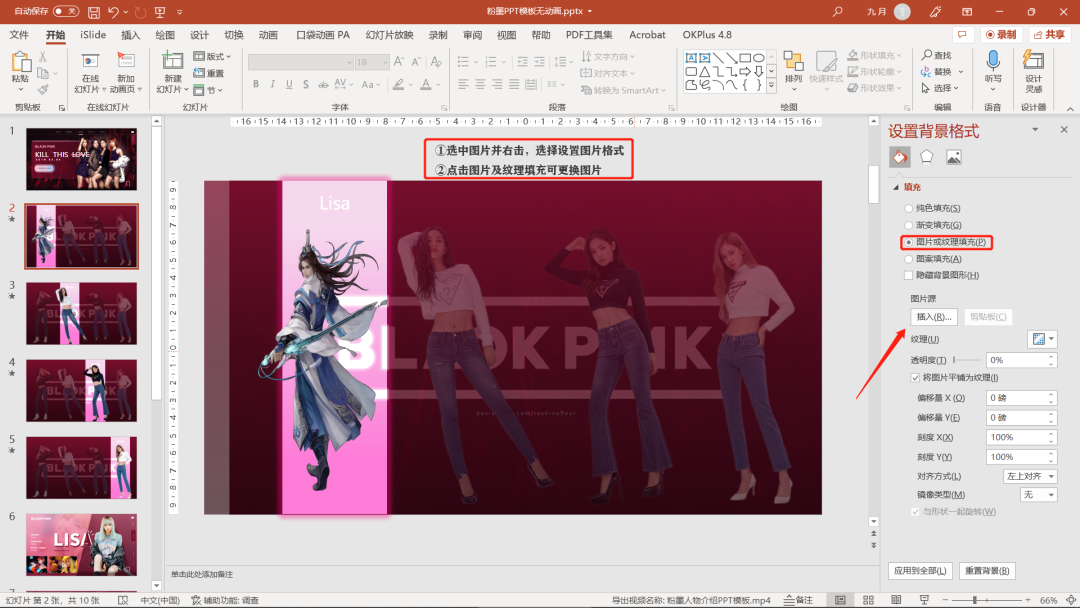Screen dimensions: 1080x608
Task: Click the Find magnifier icon in Editing group
Action: click(927, 55)
